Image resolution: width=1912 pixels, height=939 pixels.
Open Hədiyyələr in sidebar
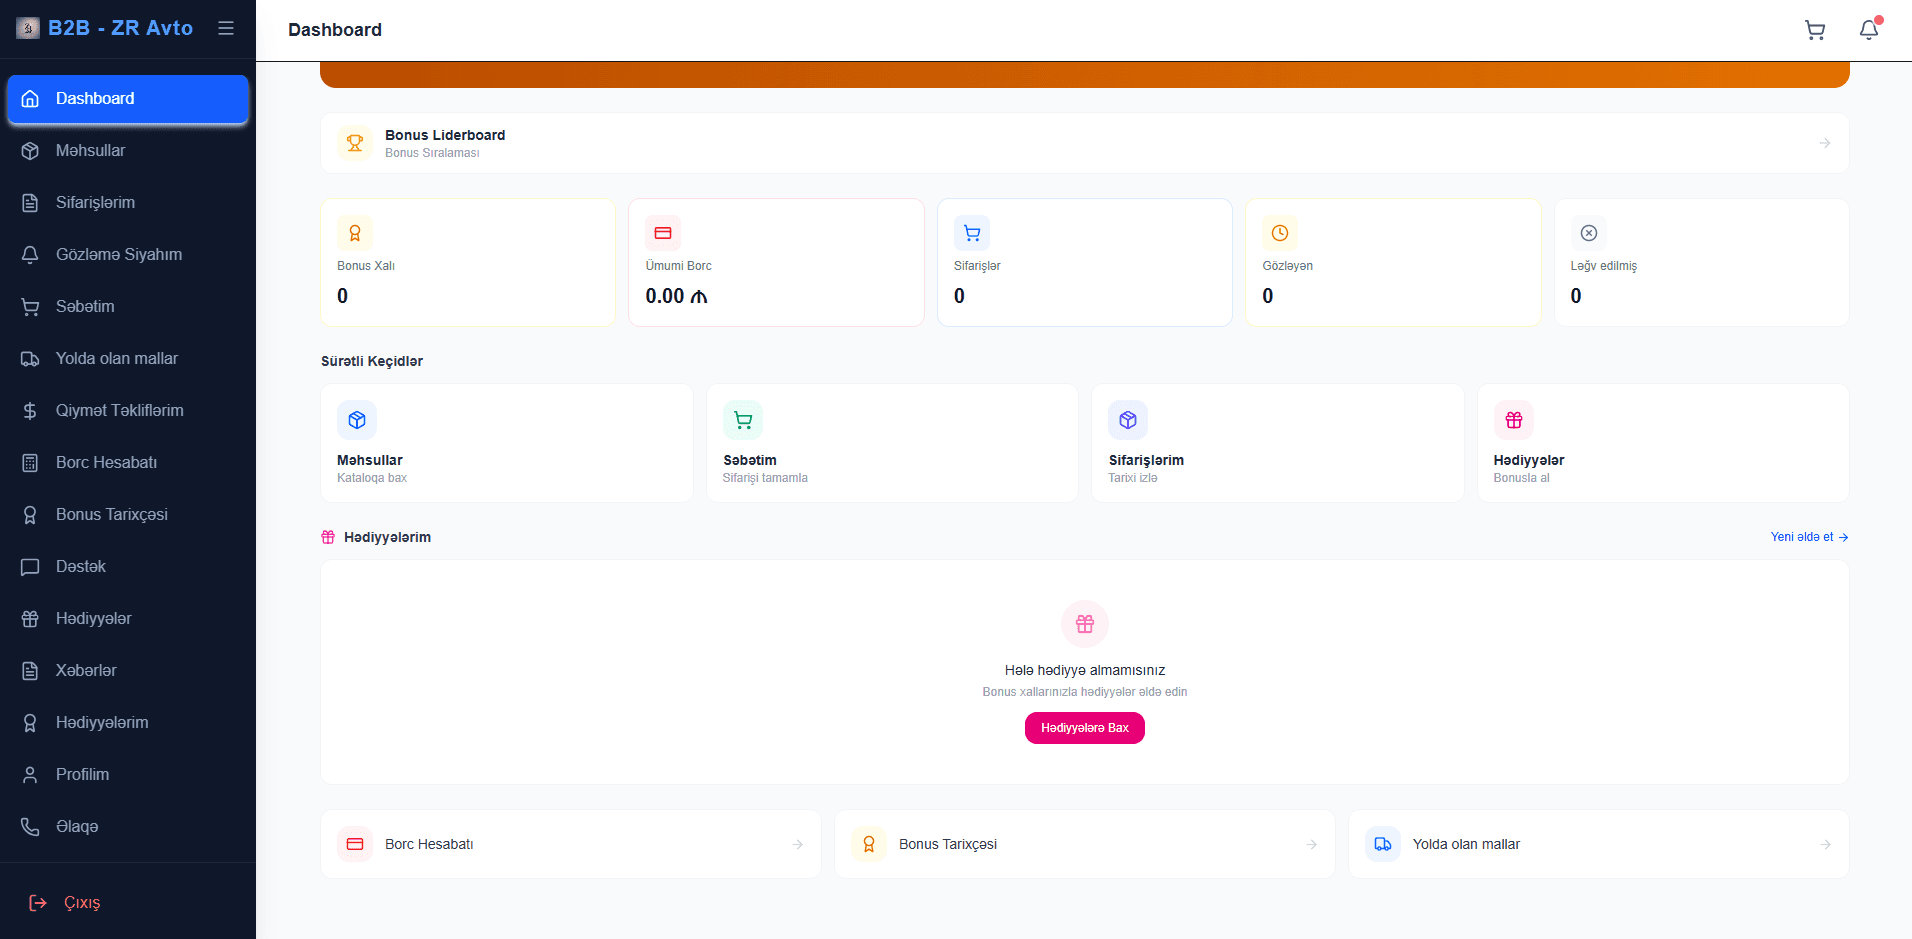click(x=128, y=619)
